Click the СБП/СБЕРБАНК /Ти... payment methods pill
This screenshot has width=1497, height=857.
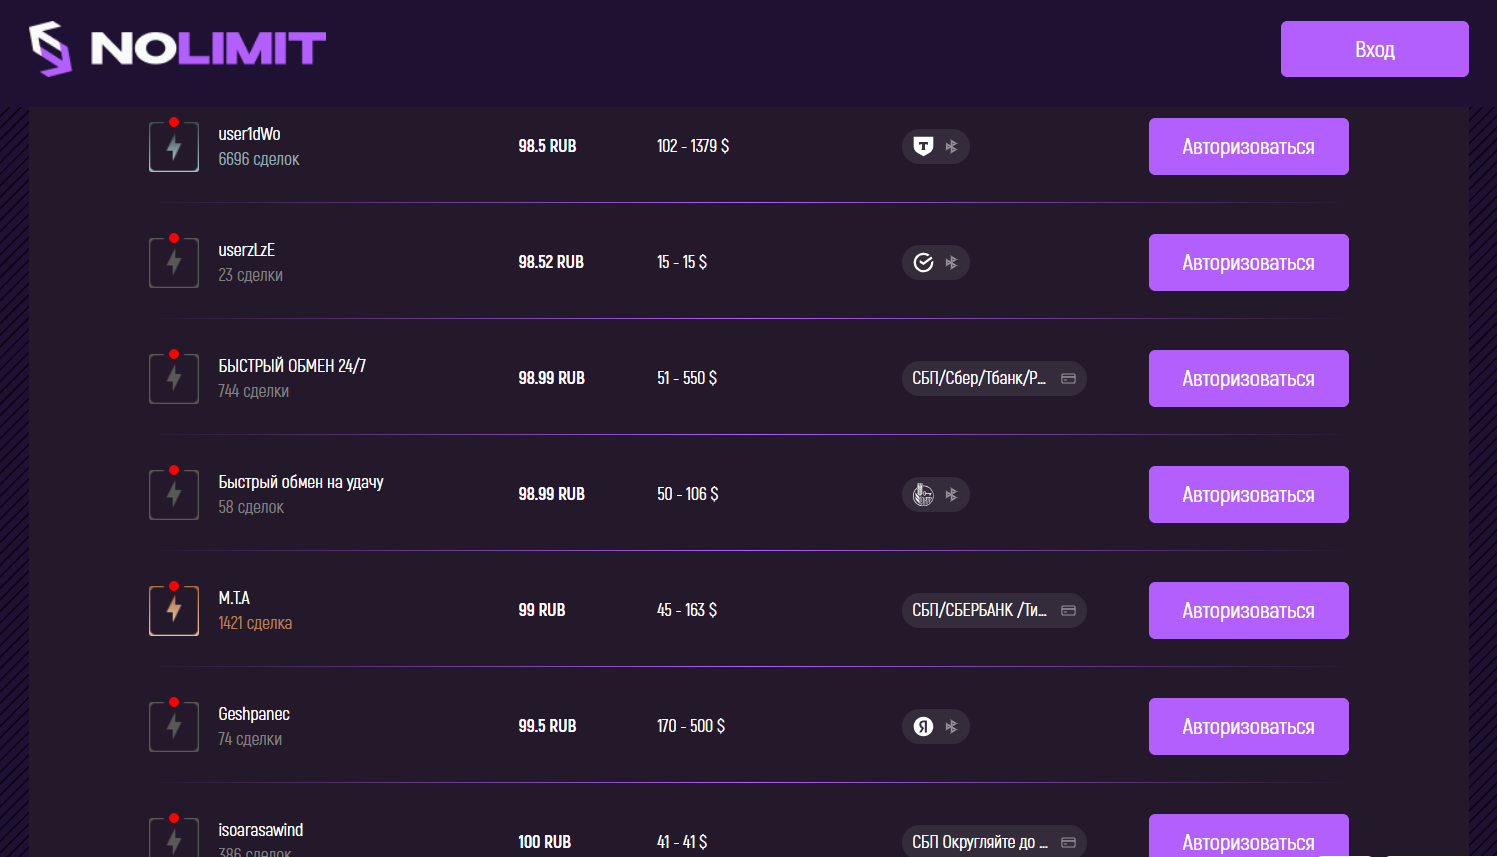pyautogui.click(x=994, y=610)
